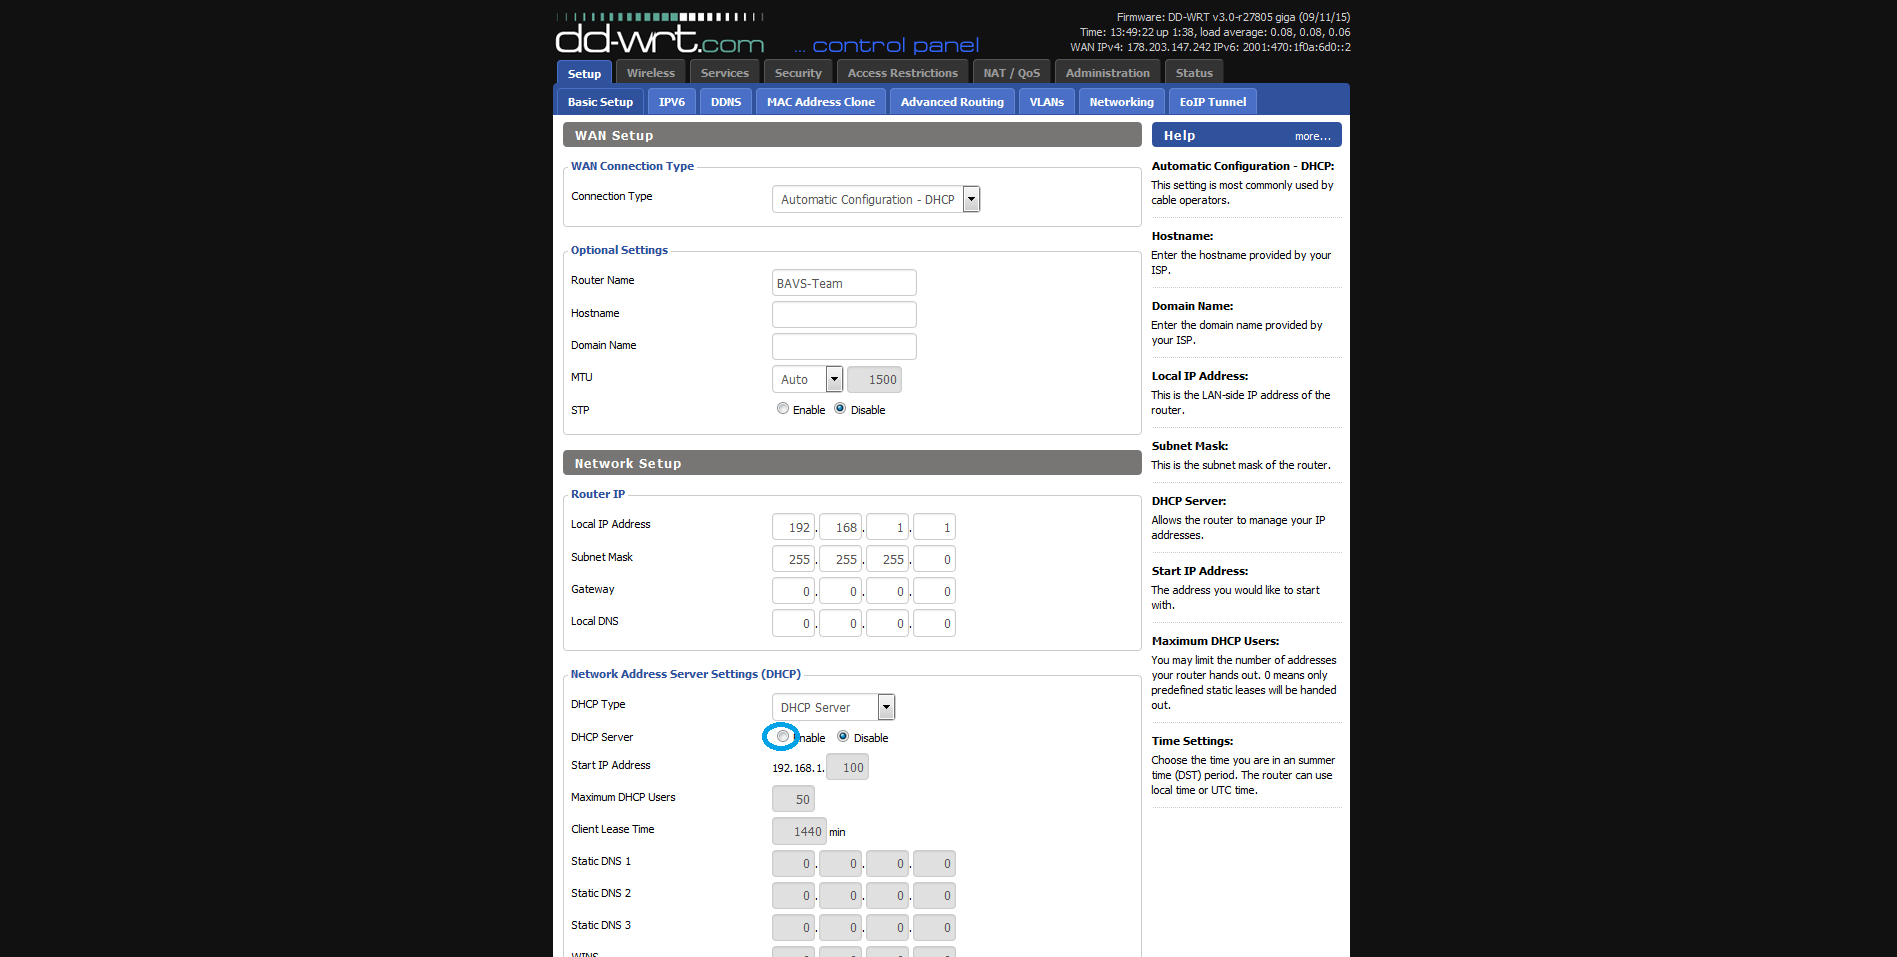Image resolution: width=1897 pixels, height=957 pixels.
Task: Open the DHCP Type dropdown
Action: pyautogui.click(x=833, y=707)
